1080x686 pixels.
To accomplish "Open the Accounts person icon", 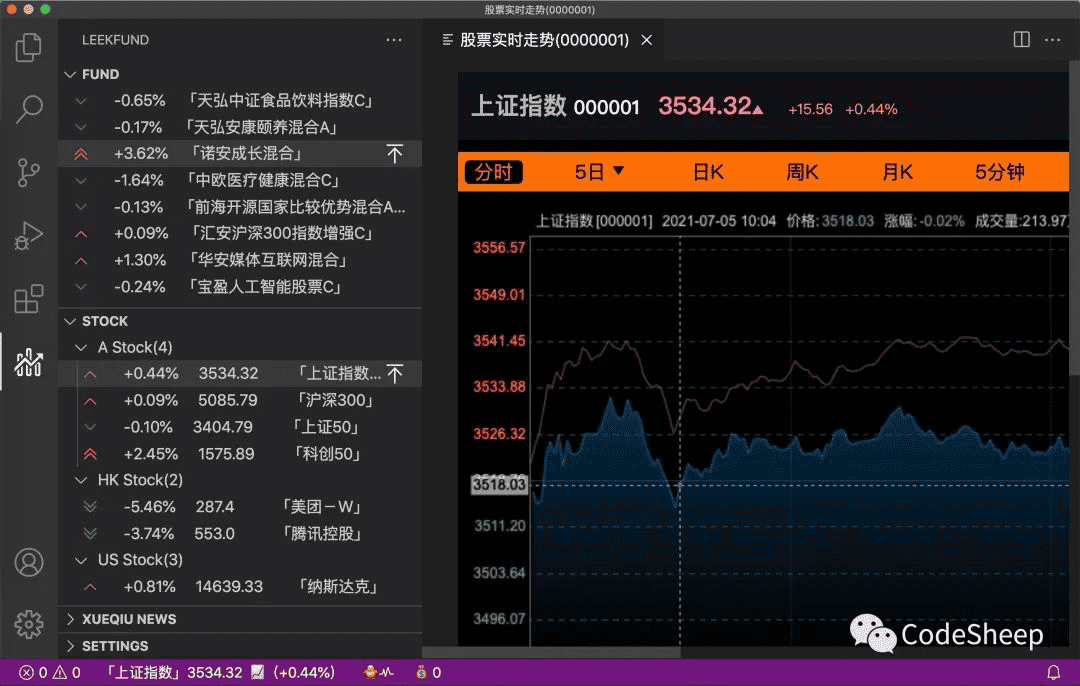I will pos(28,562).
